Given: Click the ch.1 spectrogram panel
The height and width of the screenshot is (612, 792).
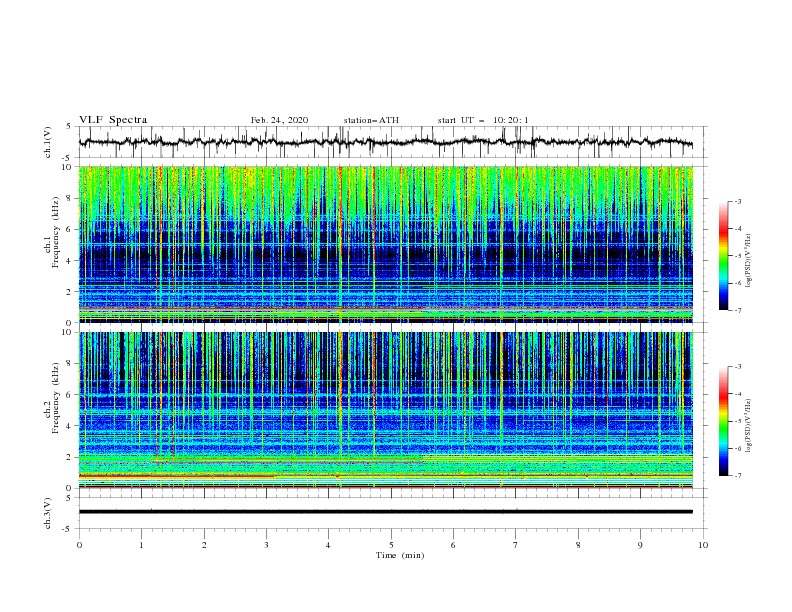Looking at the screenshot, I should click(385, 244).
